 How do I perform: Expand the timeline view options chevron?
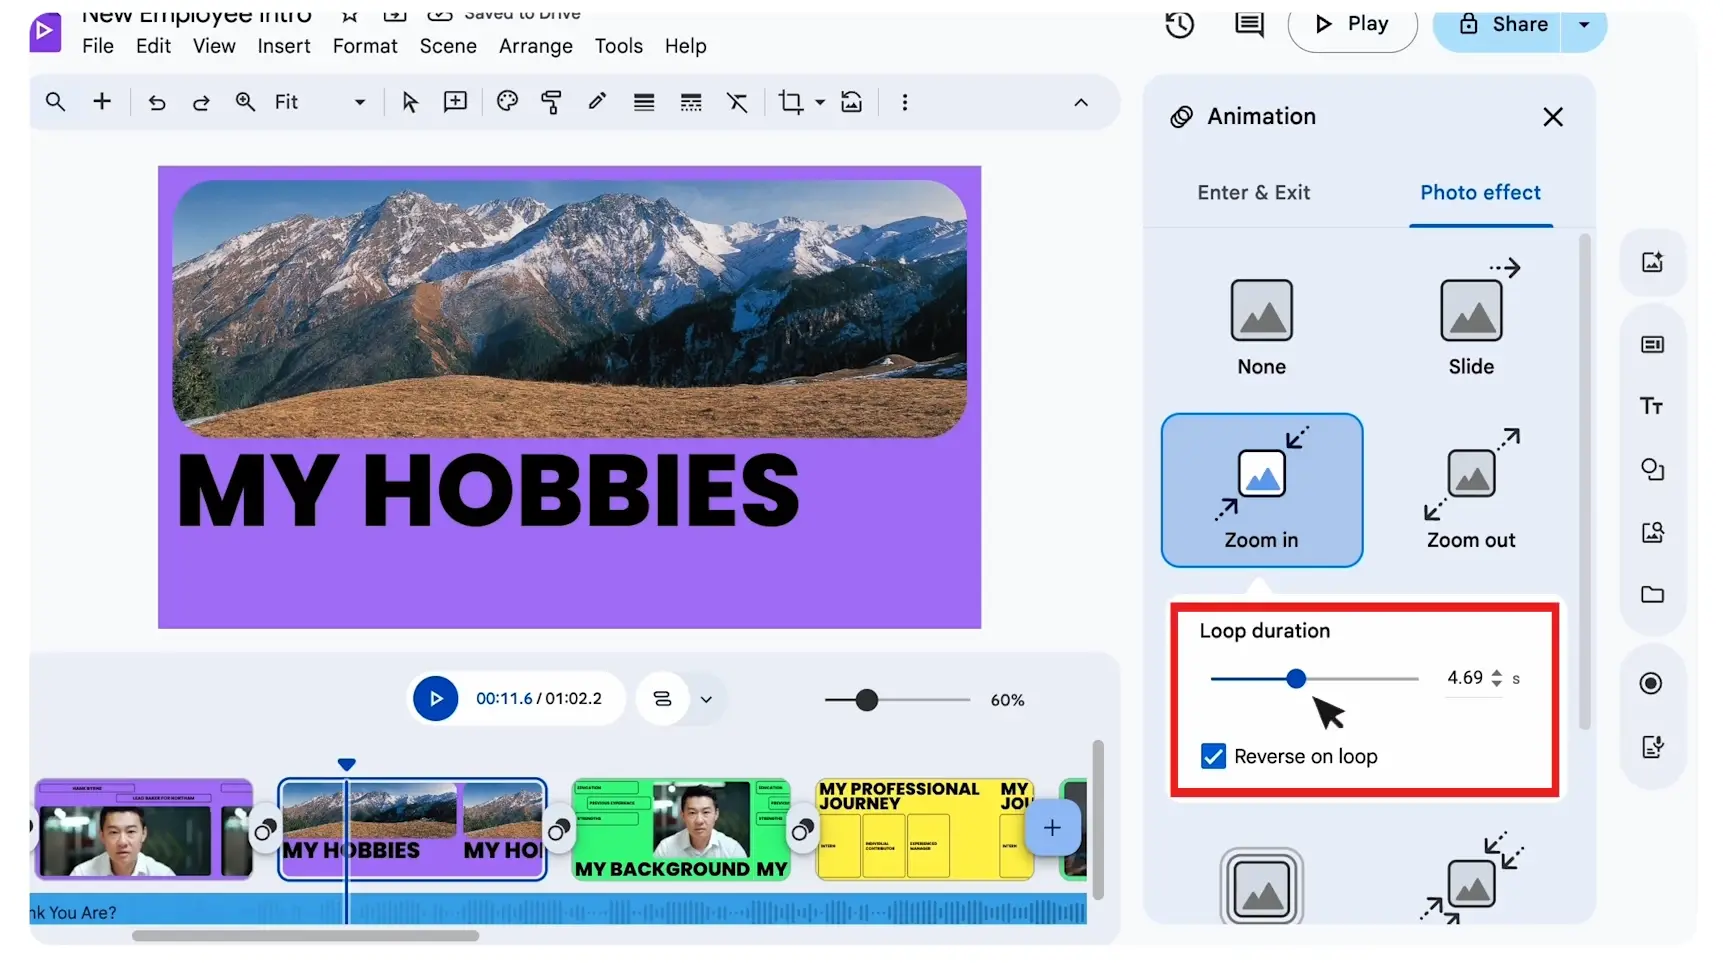(706, 700)
